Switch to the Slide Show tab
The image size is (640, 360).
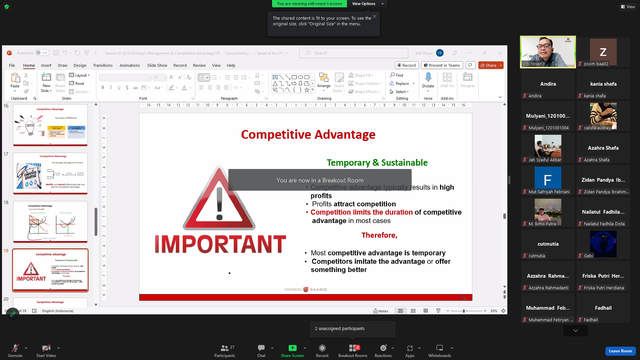(x=157, y=65)
